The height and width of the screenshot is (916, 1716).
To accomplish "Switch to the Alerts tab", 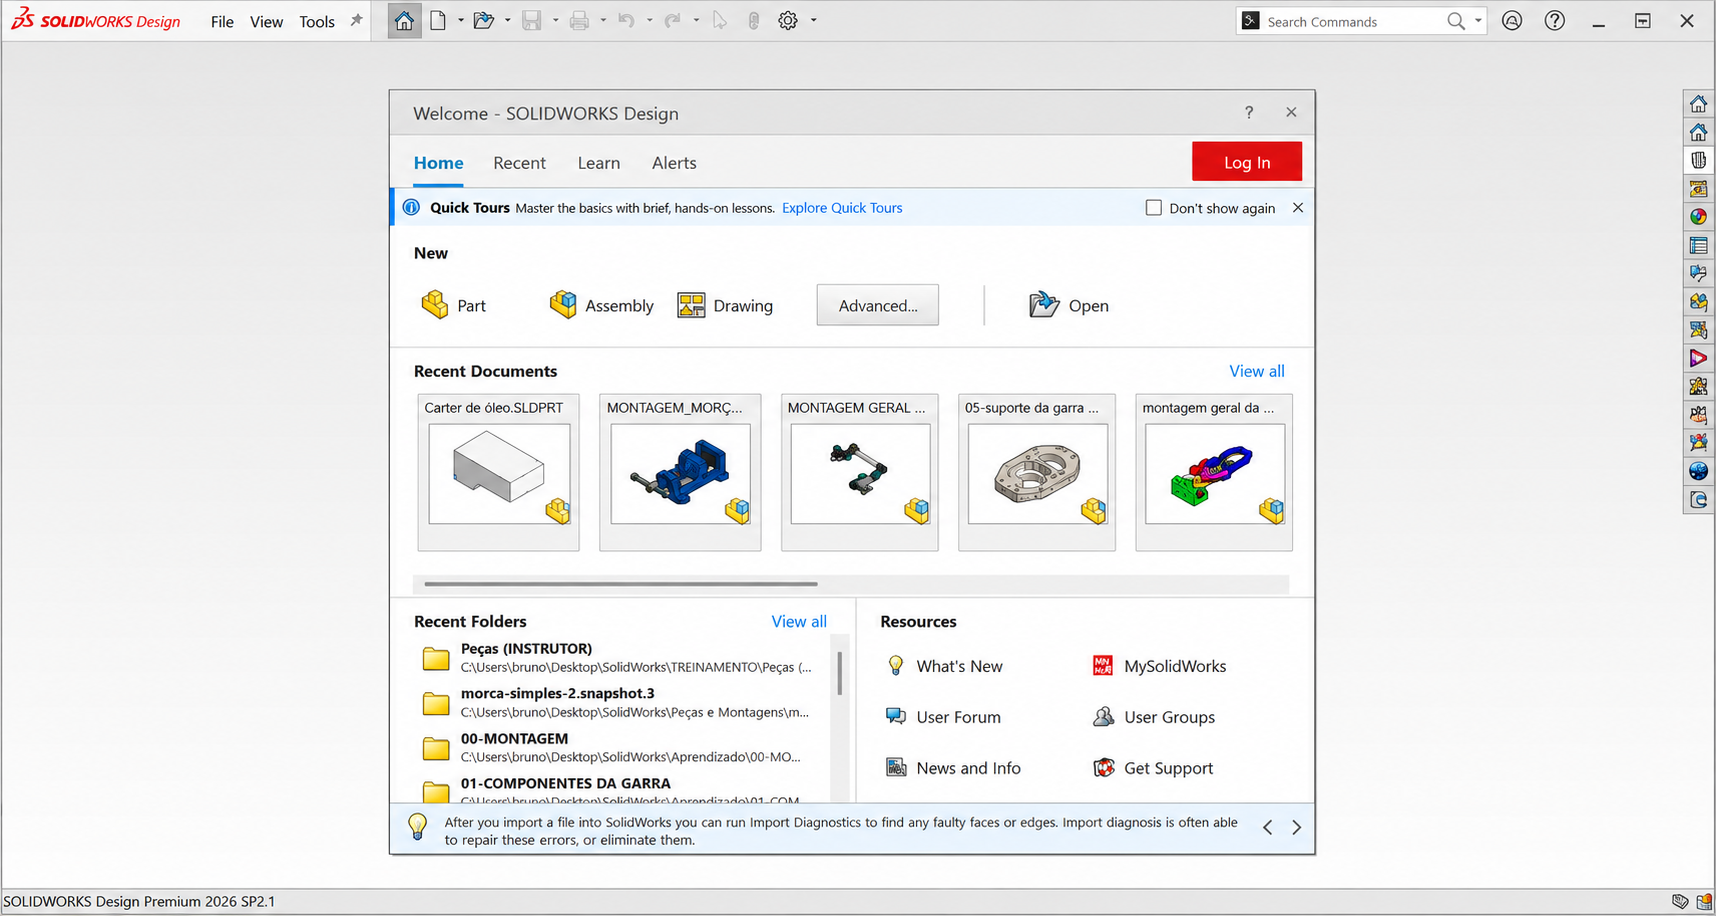I will tap(674, 163).
